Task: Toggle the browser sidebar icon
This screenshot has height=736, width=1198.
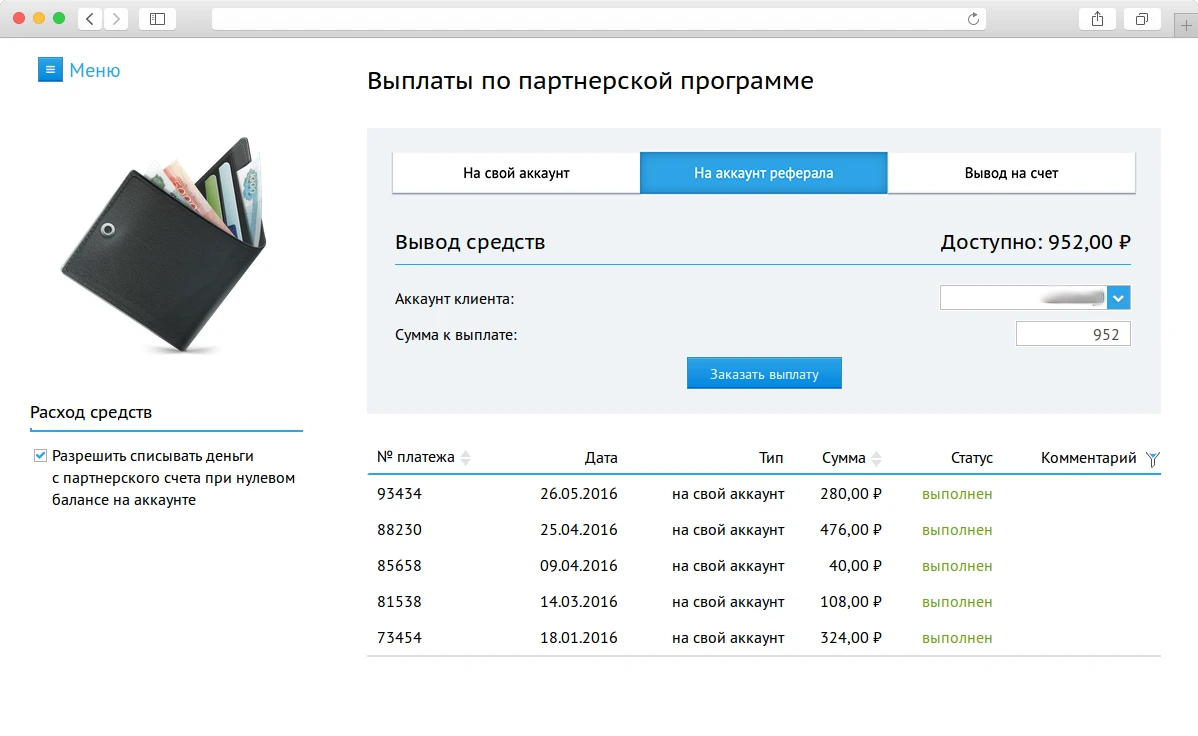Action: pos(157,18)
